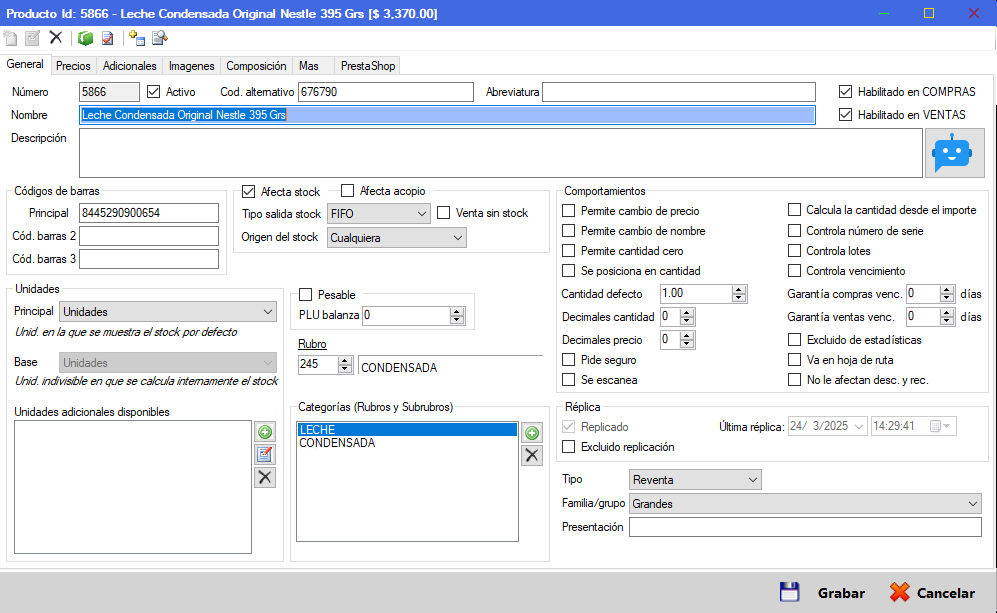The width and height of the screenshot is (997, 613).
Task: Click the red X Cancelar icon
Action: pyautogui.click(x=900, y=592)
